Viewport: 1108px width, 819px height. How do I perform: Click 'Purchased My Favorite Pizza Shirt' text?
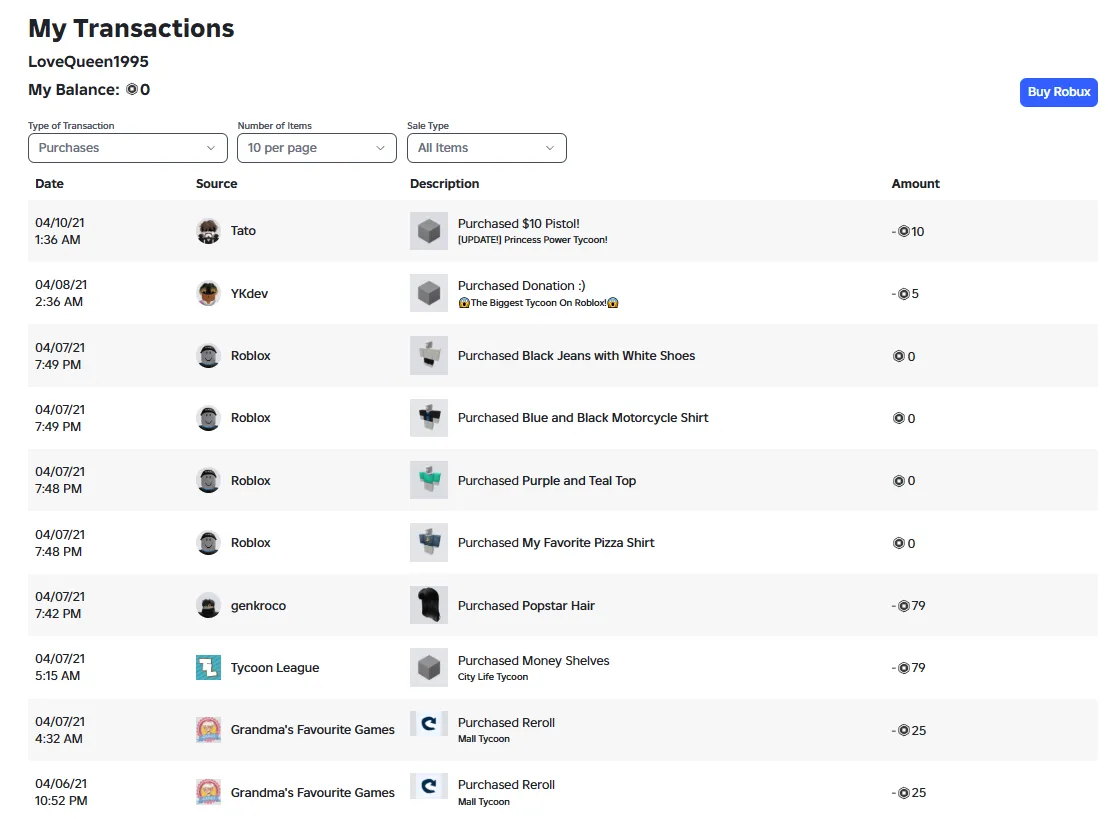click(x=556, y=543)
